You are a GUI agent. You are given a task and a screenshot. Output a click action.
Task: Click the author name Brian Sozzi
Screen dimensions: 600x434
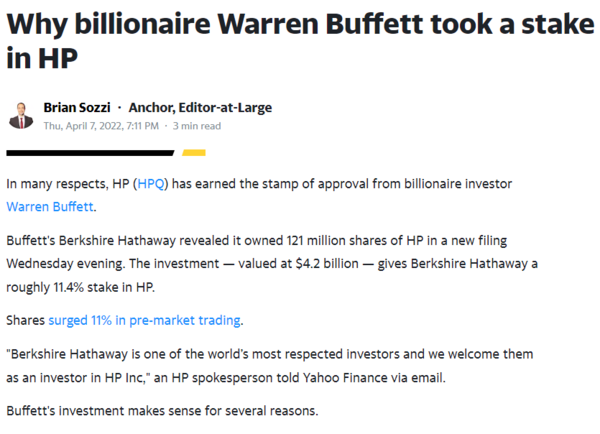77,108
